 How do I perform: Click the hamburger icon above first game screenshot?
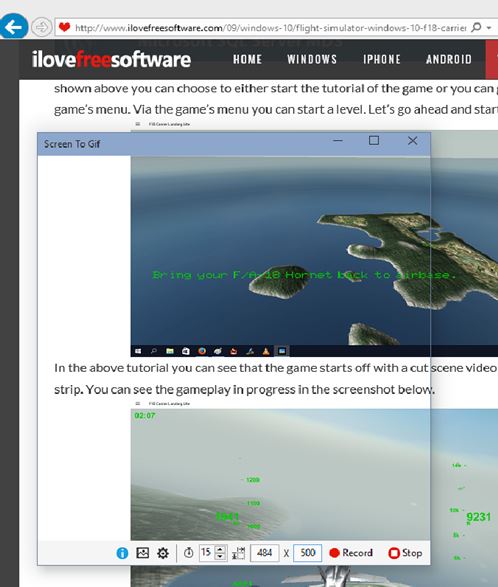[137, 124]
